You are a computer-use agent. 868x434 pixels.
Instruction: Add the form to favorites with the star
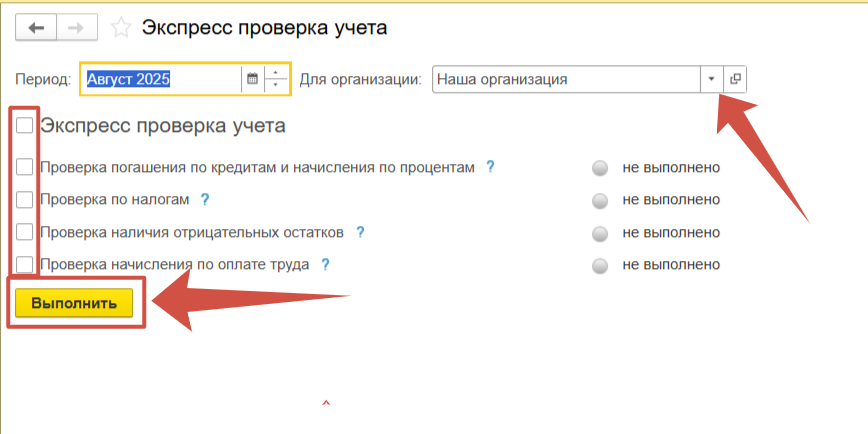pyautogui.click(x=121, y=28)
